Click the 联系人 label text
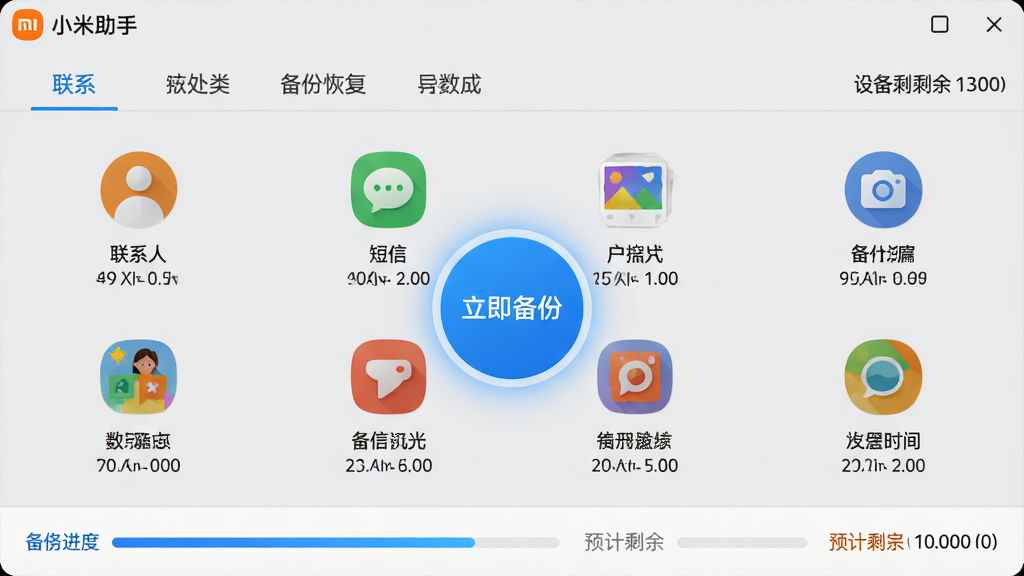 pyautogui.click(x=138, y=254)
